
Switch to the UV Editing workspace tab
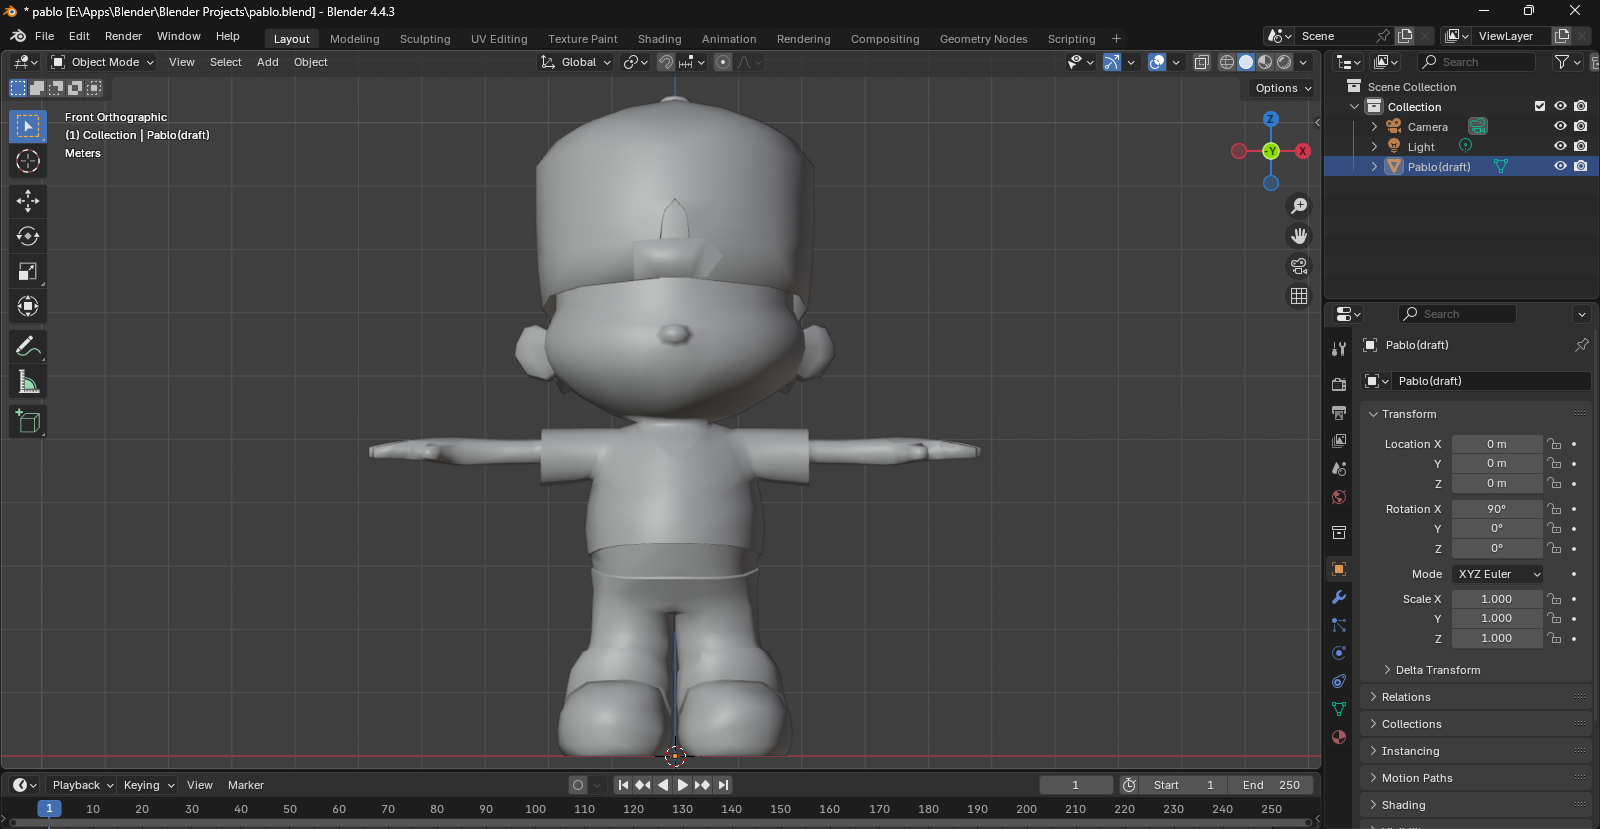pyautogui.click(x=499, y=39)
